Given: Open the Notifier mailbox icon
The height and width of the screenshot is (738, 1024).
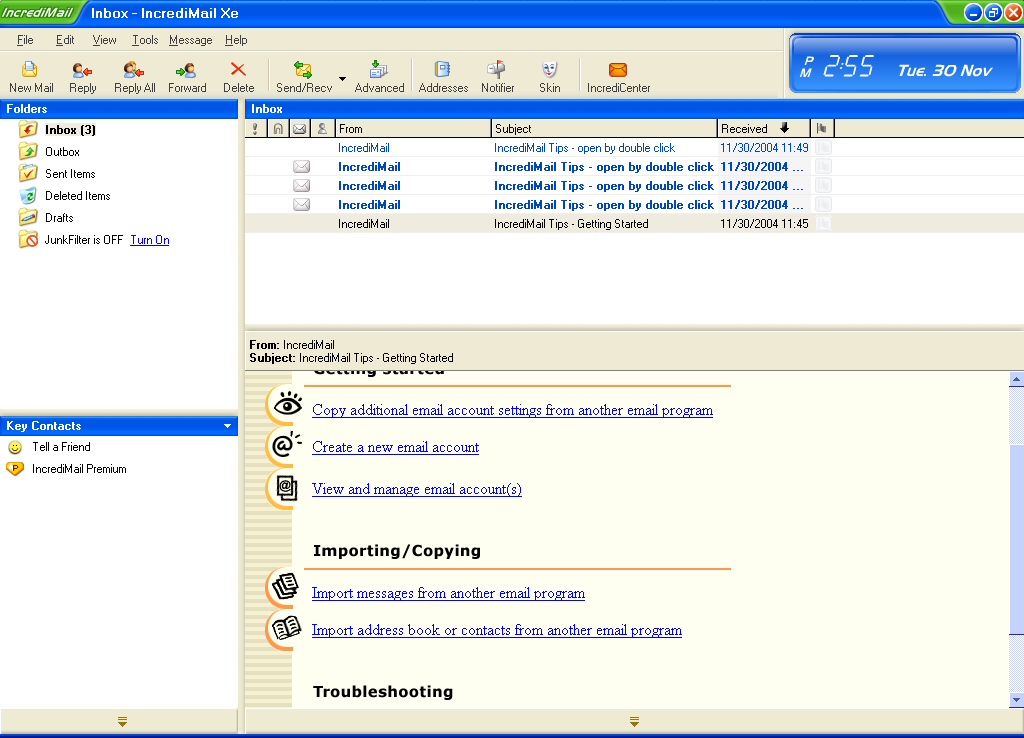Looking at the screenshot, I should coord(497,76).
